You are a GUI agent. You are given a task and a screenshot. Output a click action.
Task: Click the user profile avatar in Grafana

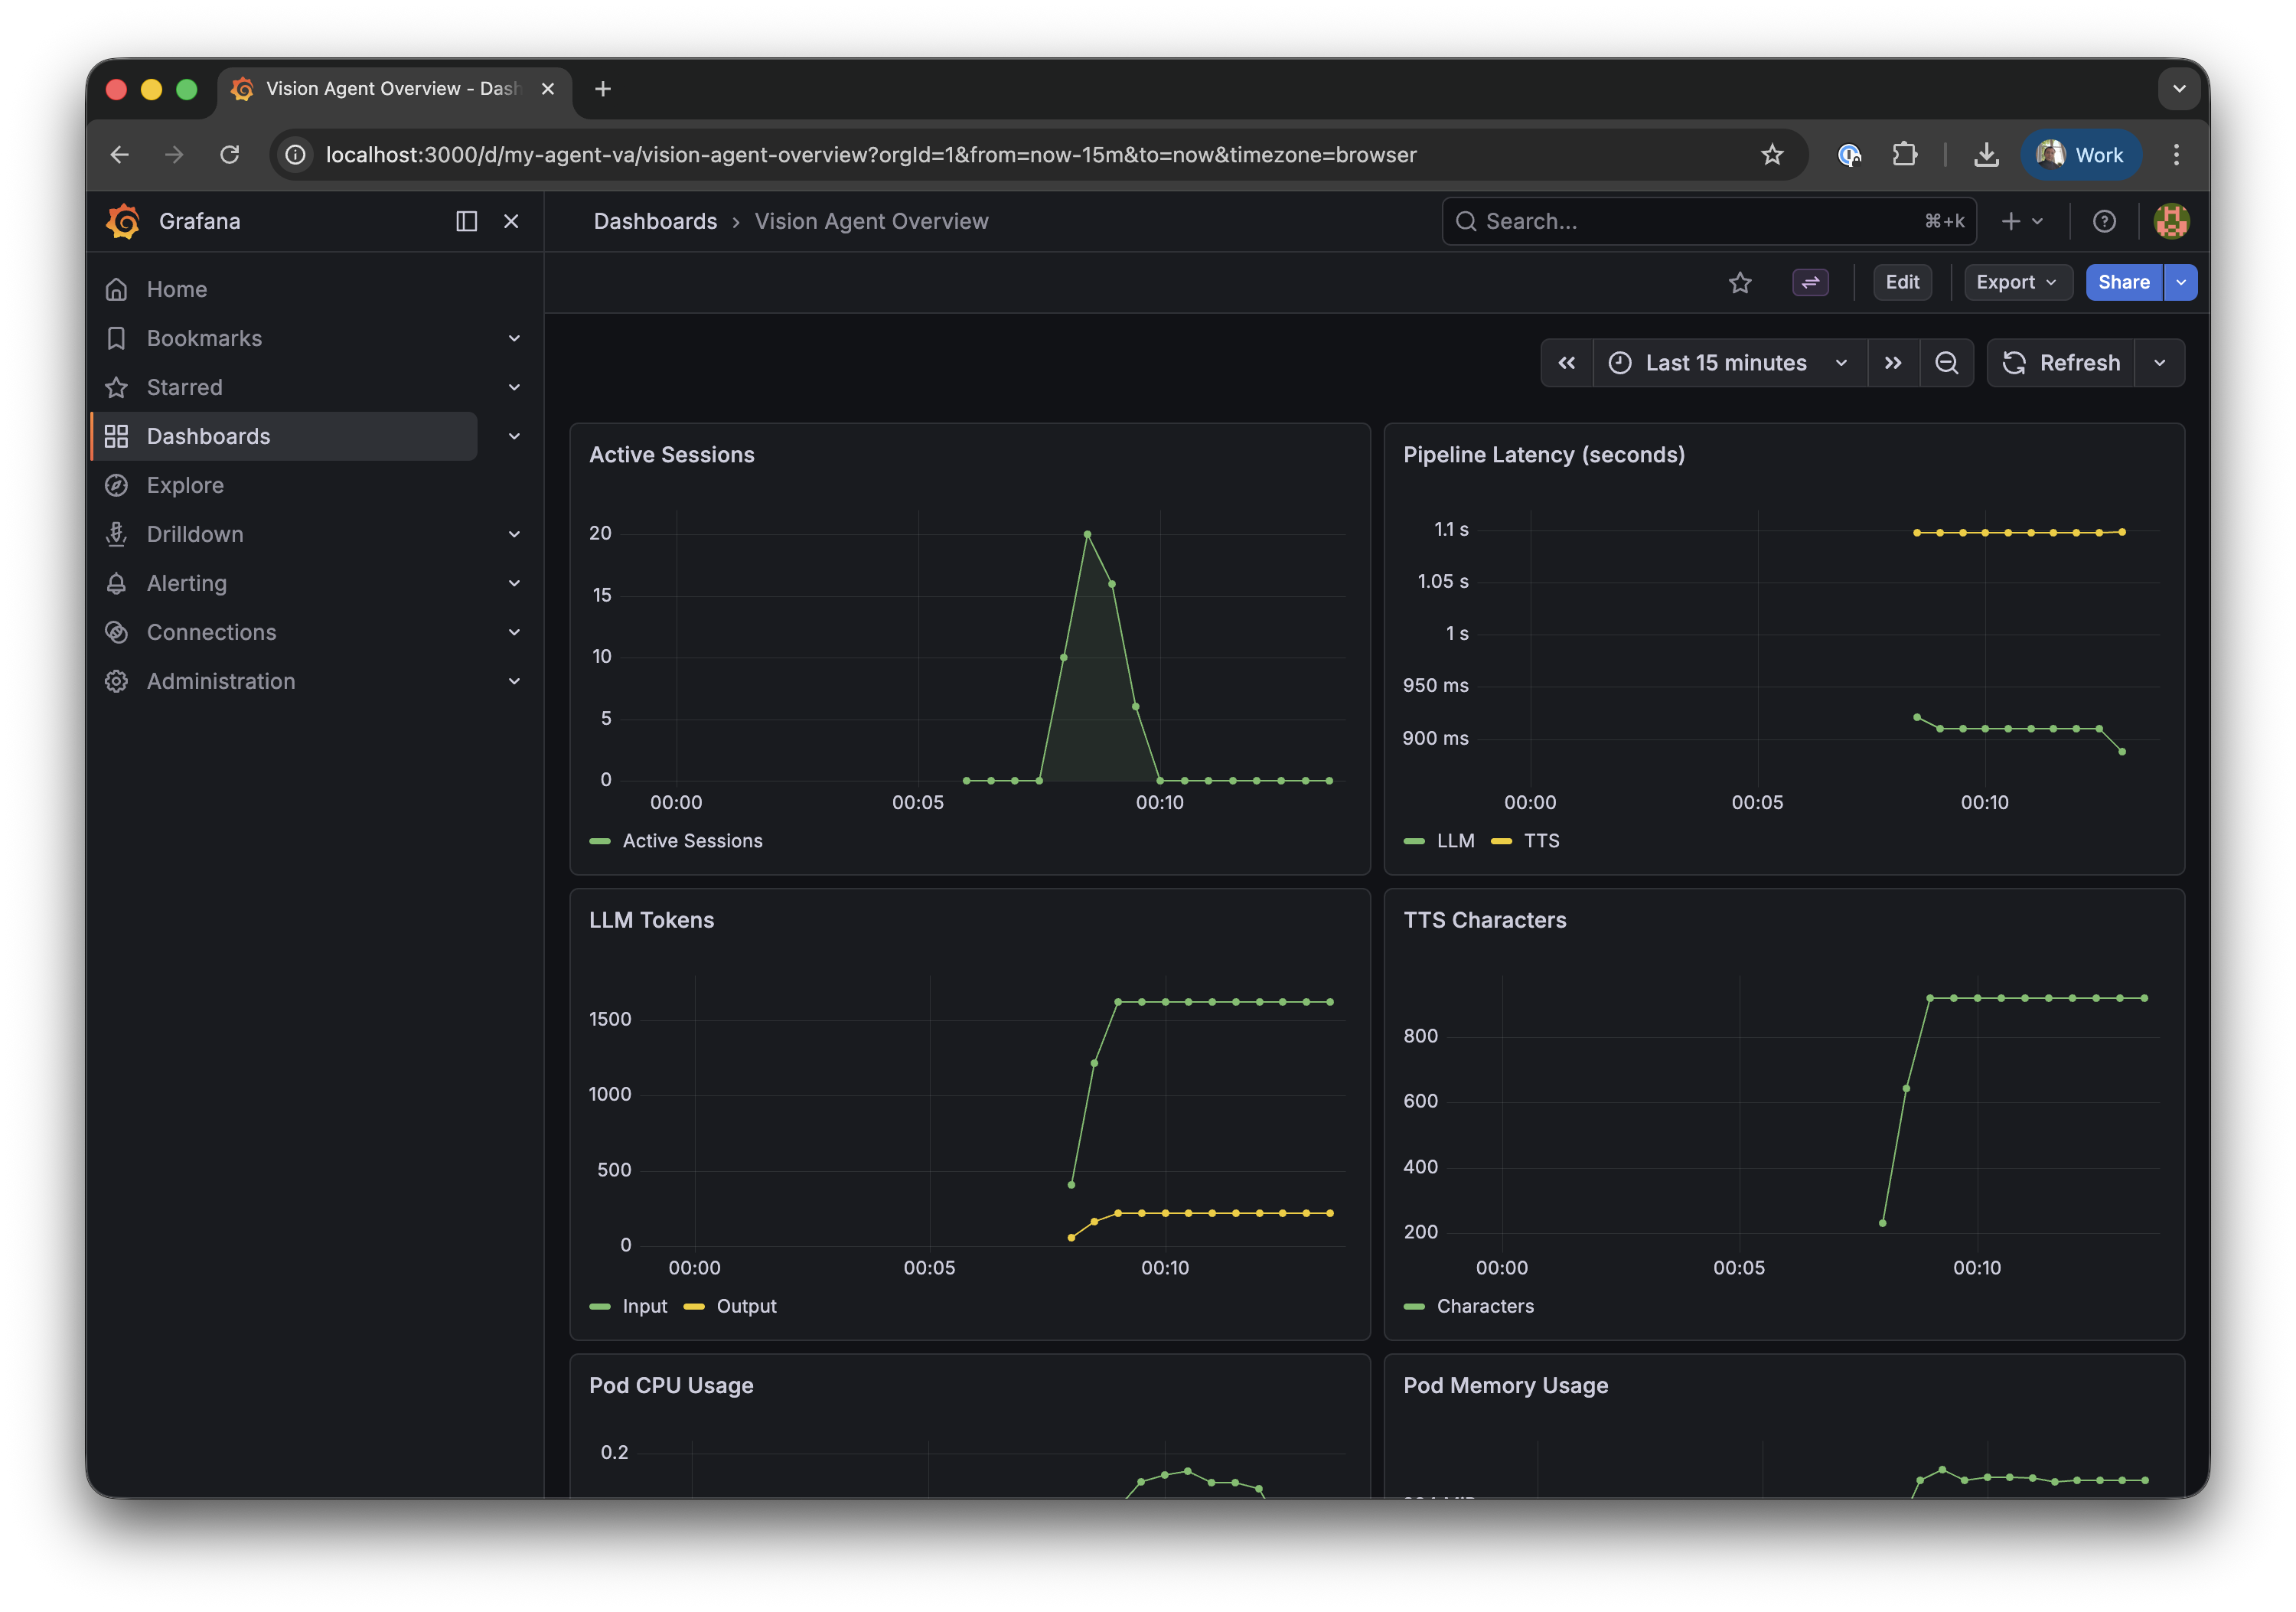2171,221
